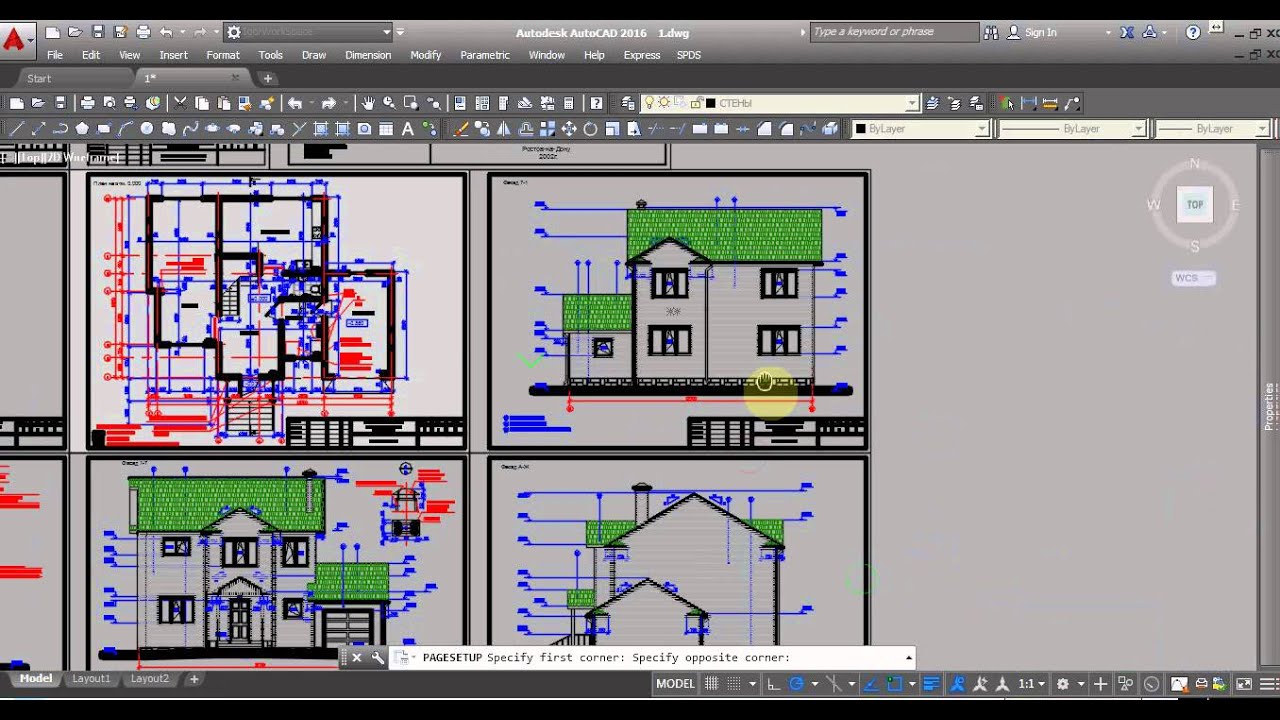Click the Linear Dimension toolbar icon
1280x720 pixels.
pos(1028,103)
